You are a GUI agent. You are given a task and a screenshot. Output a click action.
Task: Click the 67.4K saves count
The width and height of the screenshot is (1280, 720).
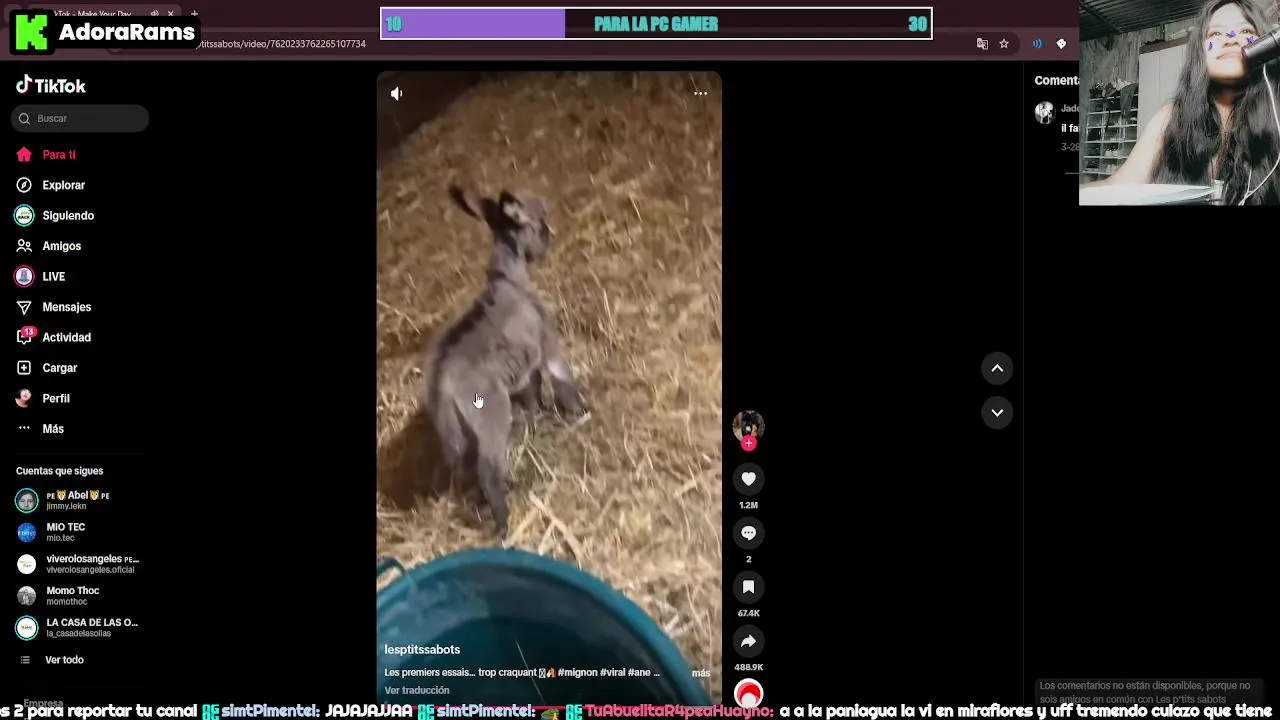(x=748, y=613)
